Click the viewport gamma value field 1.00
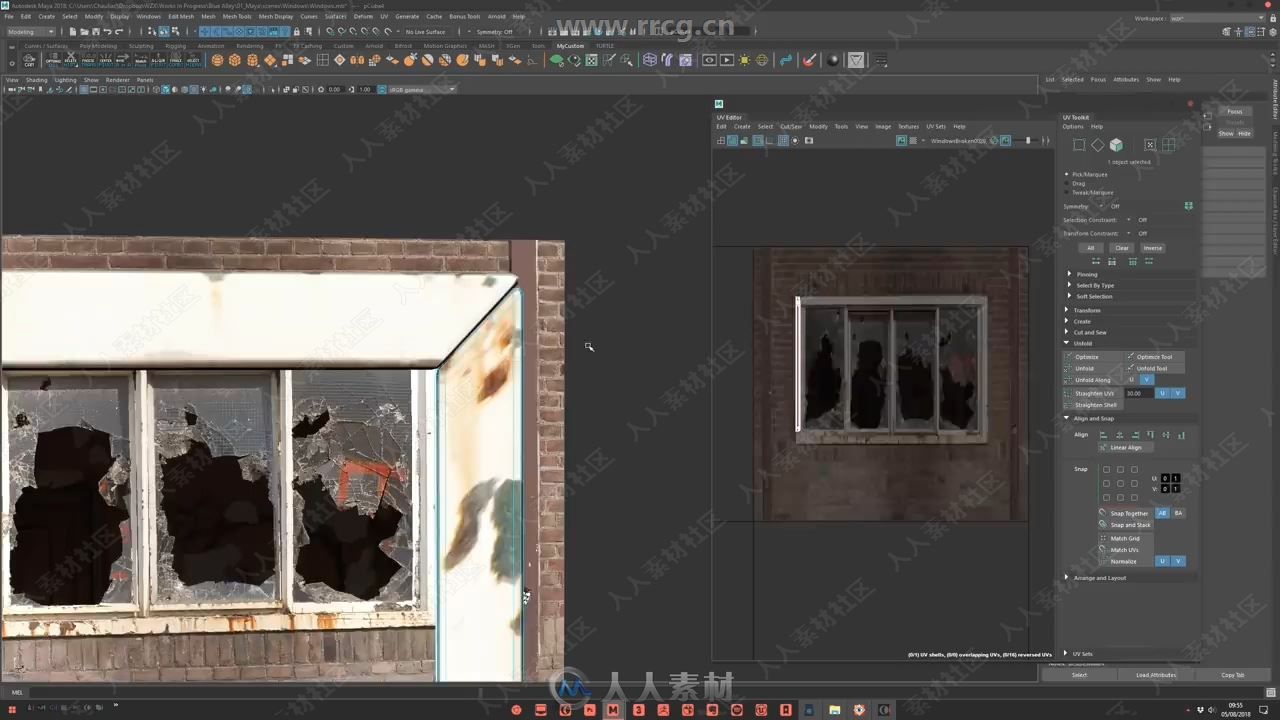Image resolution: width=1280 pixels, height=720 pixels. pyautogui.click(x=366, y=89)
